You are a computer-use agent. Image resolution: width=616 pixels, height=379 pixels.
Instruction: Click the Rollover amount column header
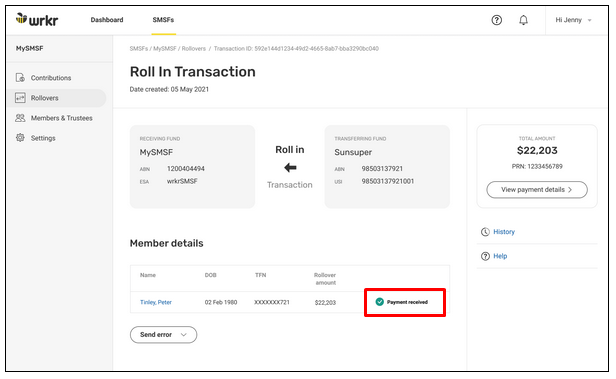tap(325, 279)
